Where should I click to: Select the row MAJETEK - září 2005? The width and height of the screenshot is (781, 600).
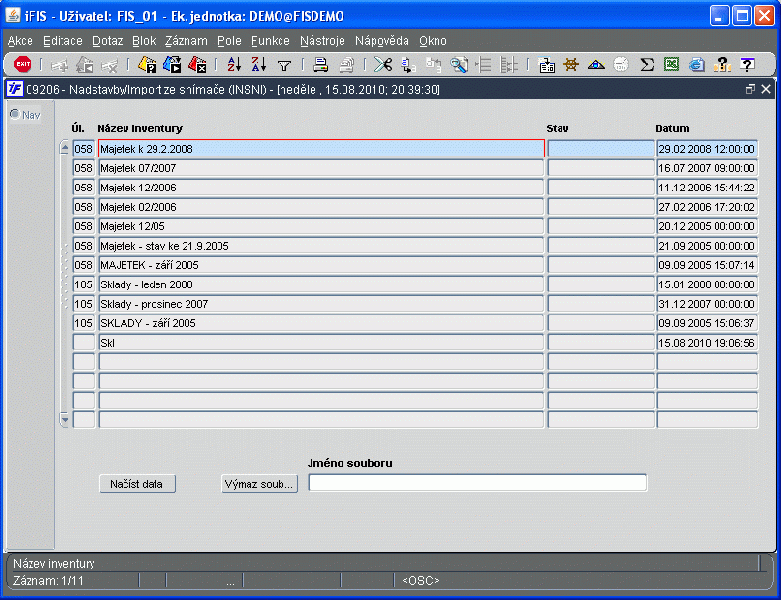(321, 265)
